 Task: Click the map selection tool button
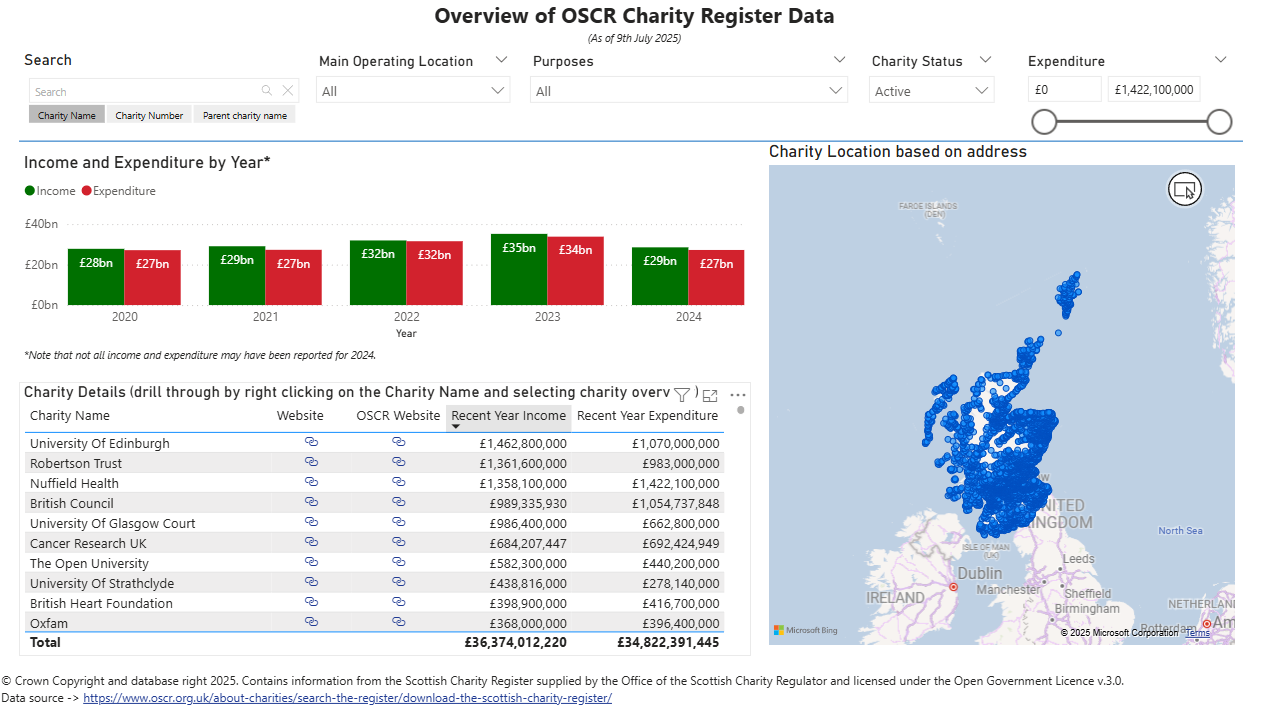[1185, 189]
